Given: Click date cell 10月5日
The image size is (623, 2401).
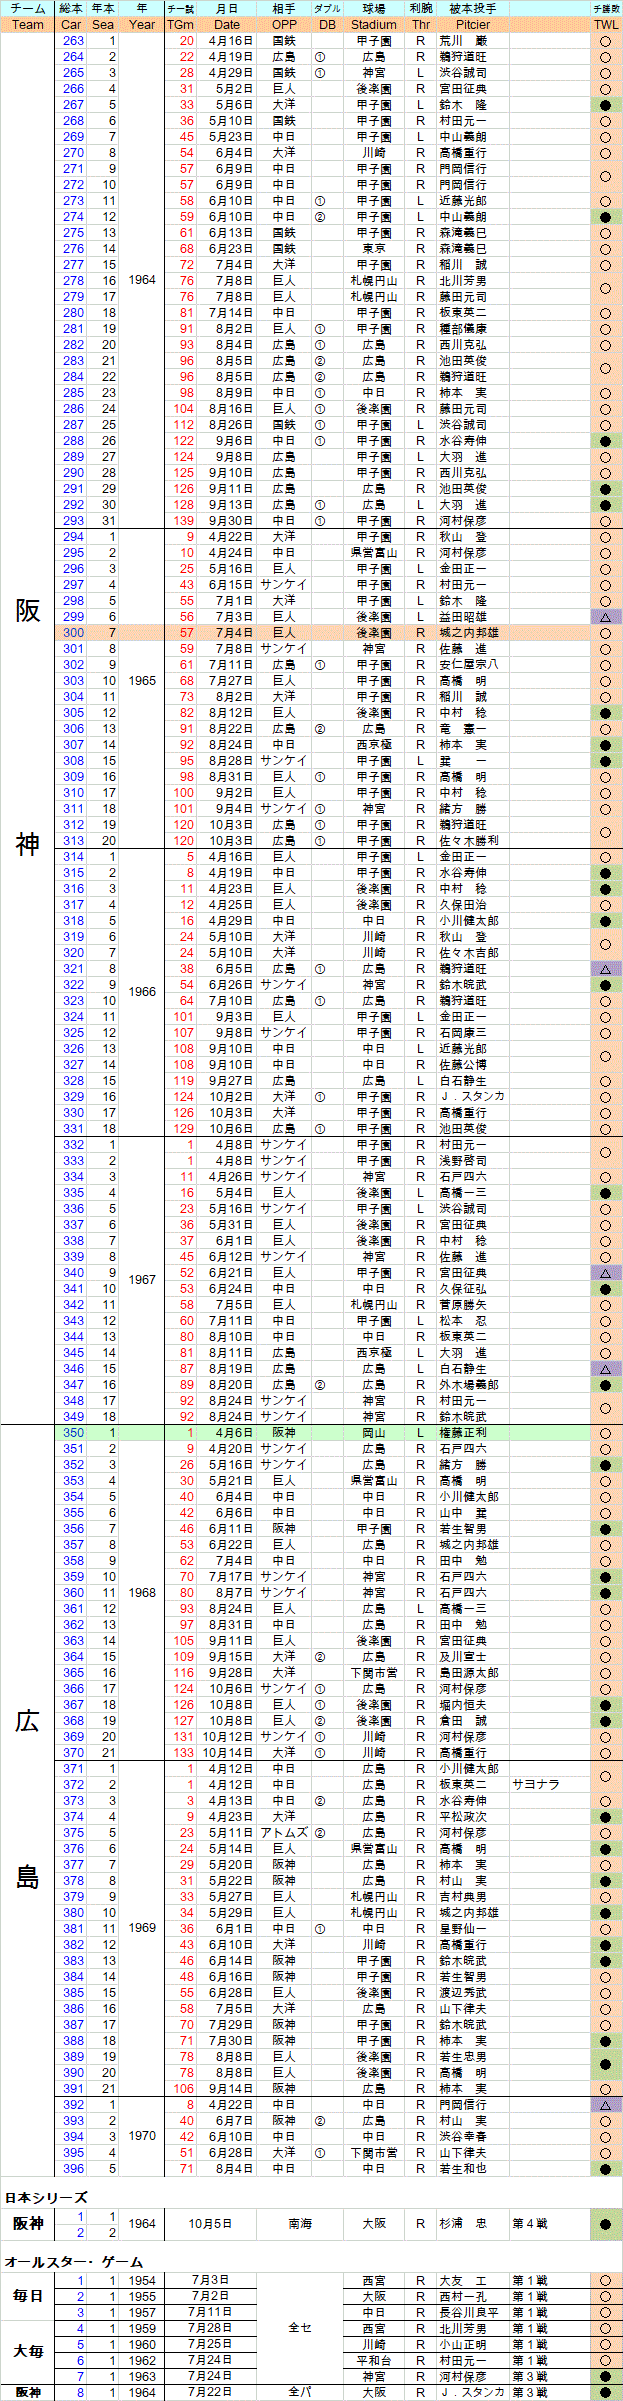Looking at the screenshot, I should [211, 2224].
